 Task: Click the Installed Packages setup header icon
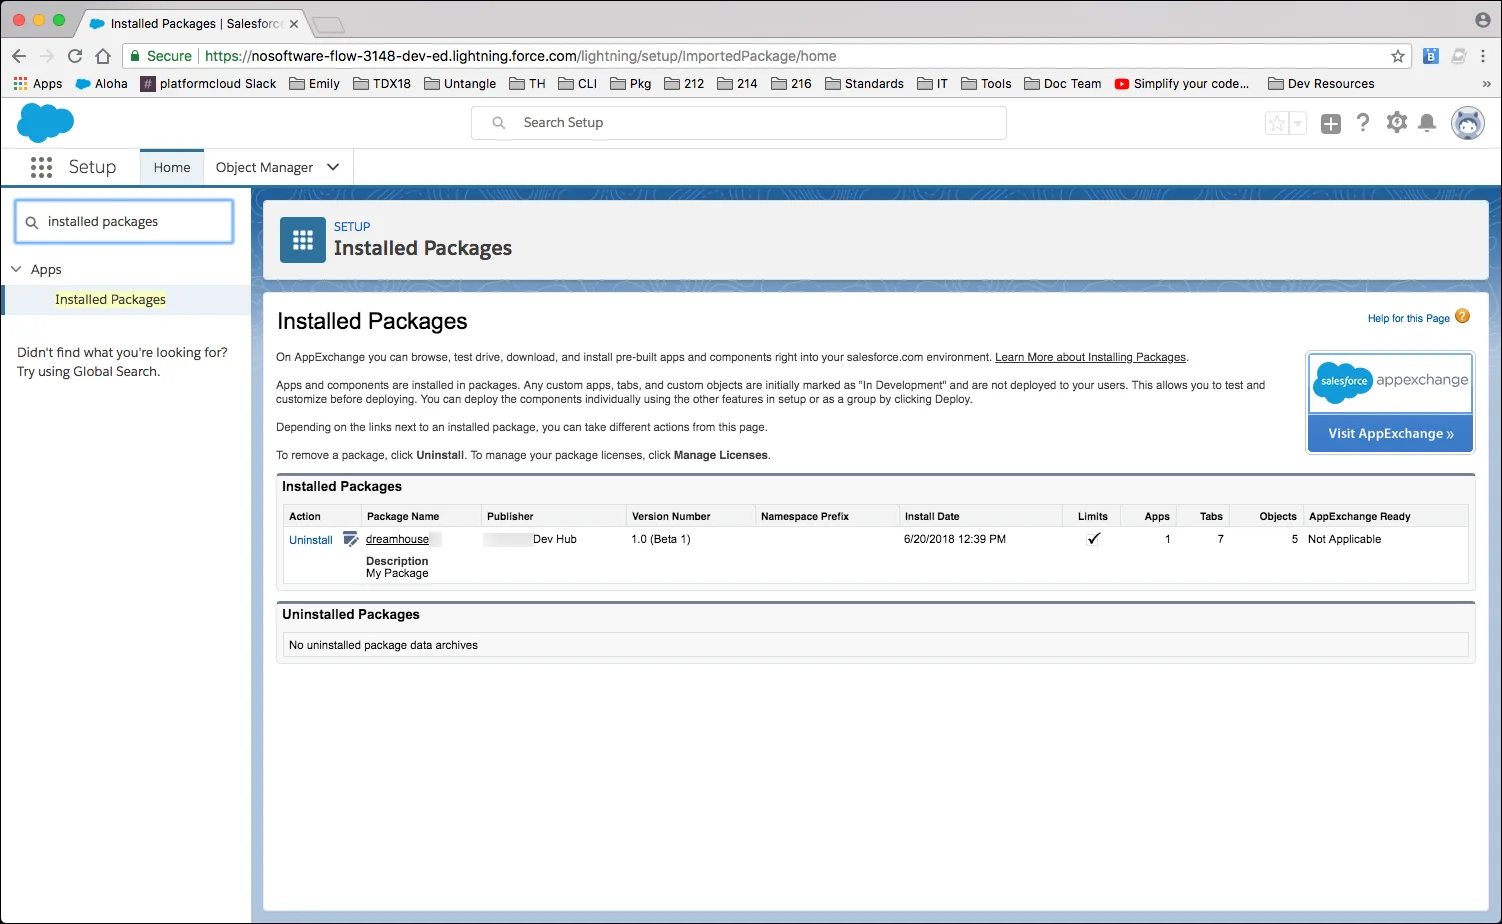coord(303,240)
